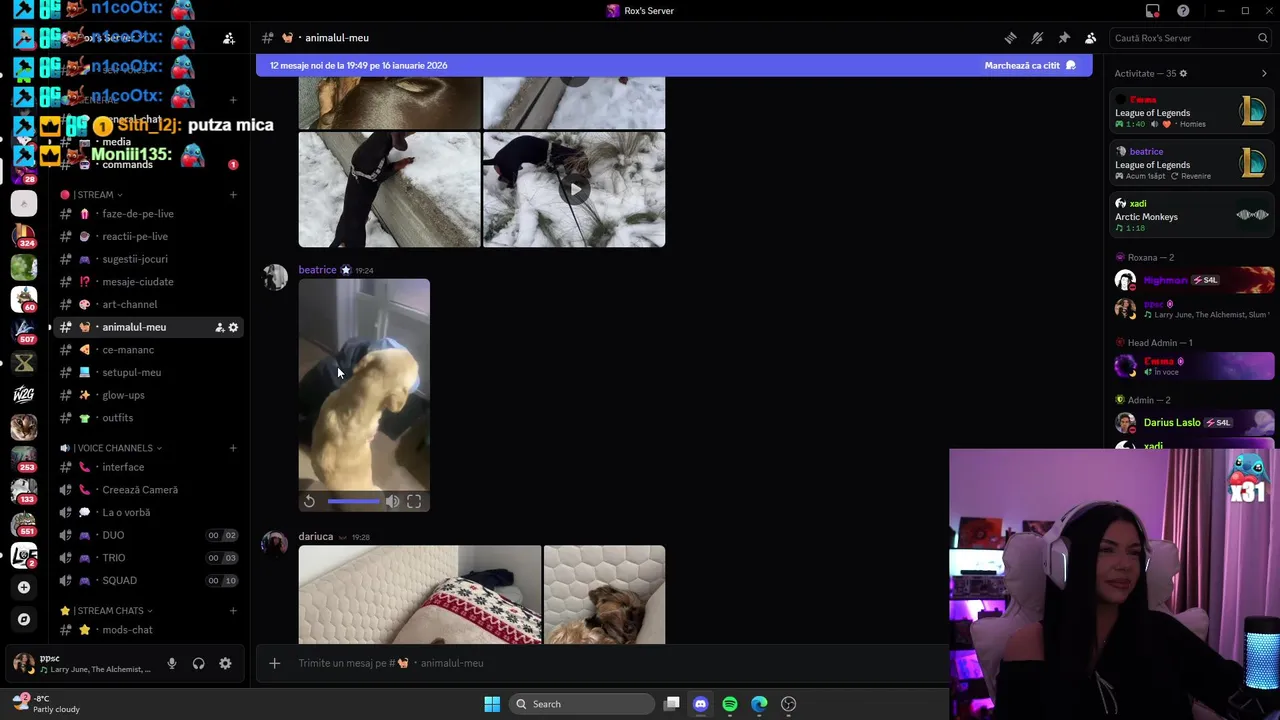Create channel in STREAM CHATS plus

click(x=233, y=611)
